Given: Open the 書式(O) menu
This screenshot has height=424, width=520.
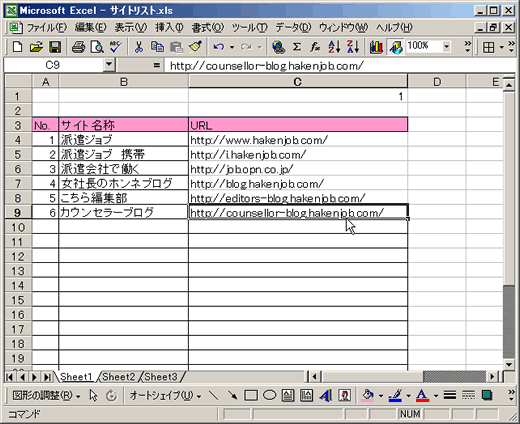Looking at the screenshot, I should coord(208,27).
